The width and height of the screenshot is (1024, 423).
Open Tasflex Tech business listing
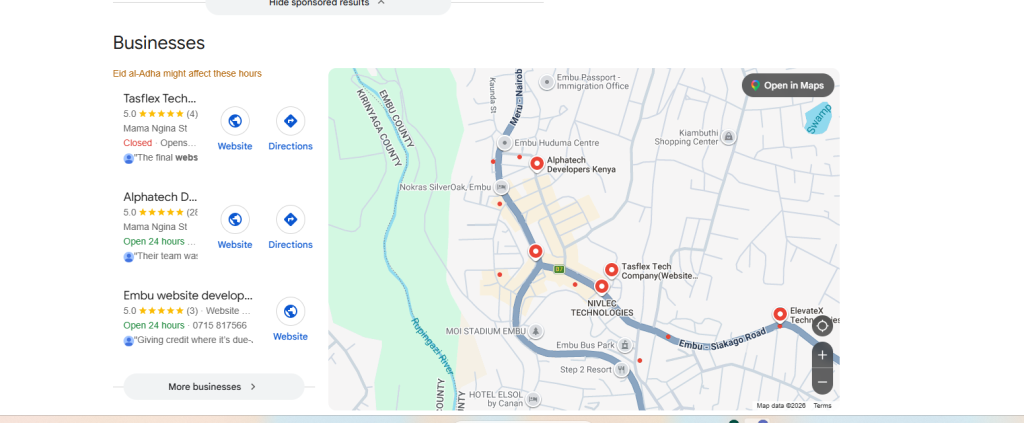pyautogui.click(x=160, y=99)
